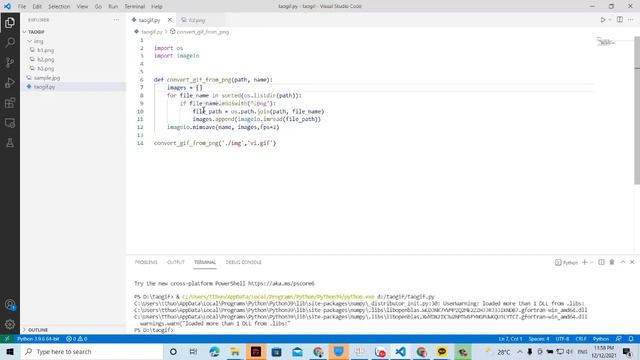Switch to the PROBLEMS panel tab
The height and width of the screenshot is (360, 640).
[x=146, y=262]
